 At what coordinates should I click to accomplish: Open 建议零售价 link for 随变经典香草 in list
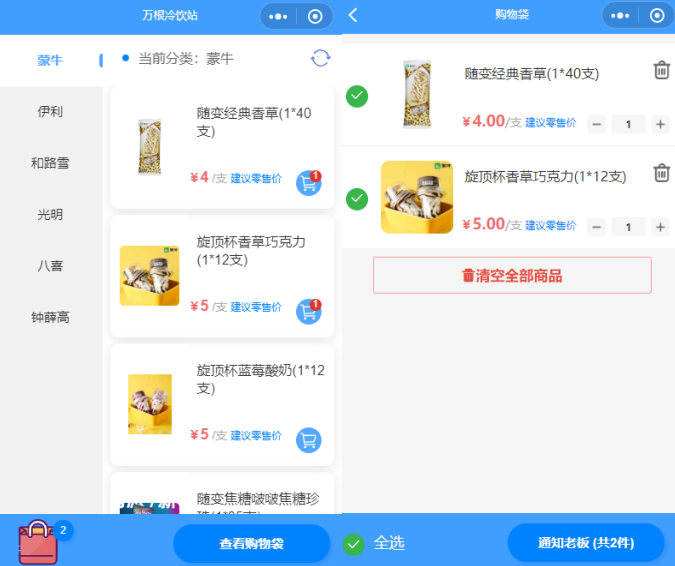pos(256,178)
